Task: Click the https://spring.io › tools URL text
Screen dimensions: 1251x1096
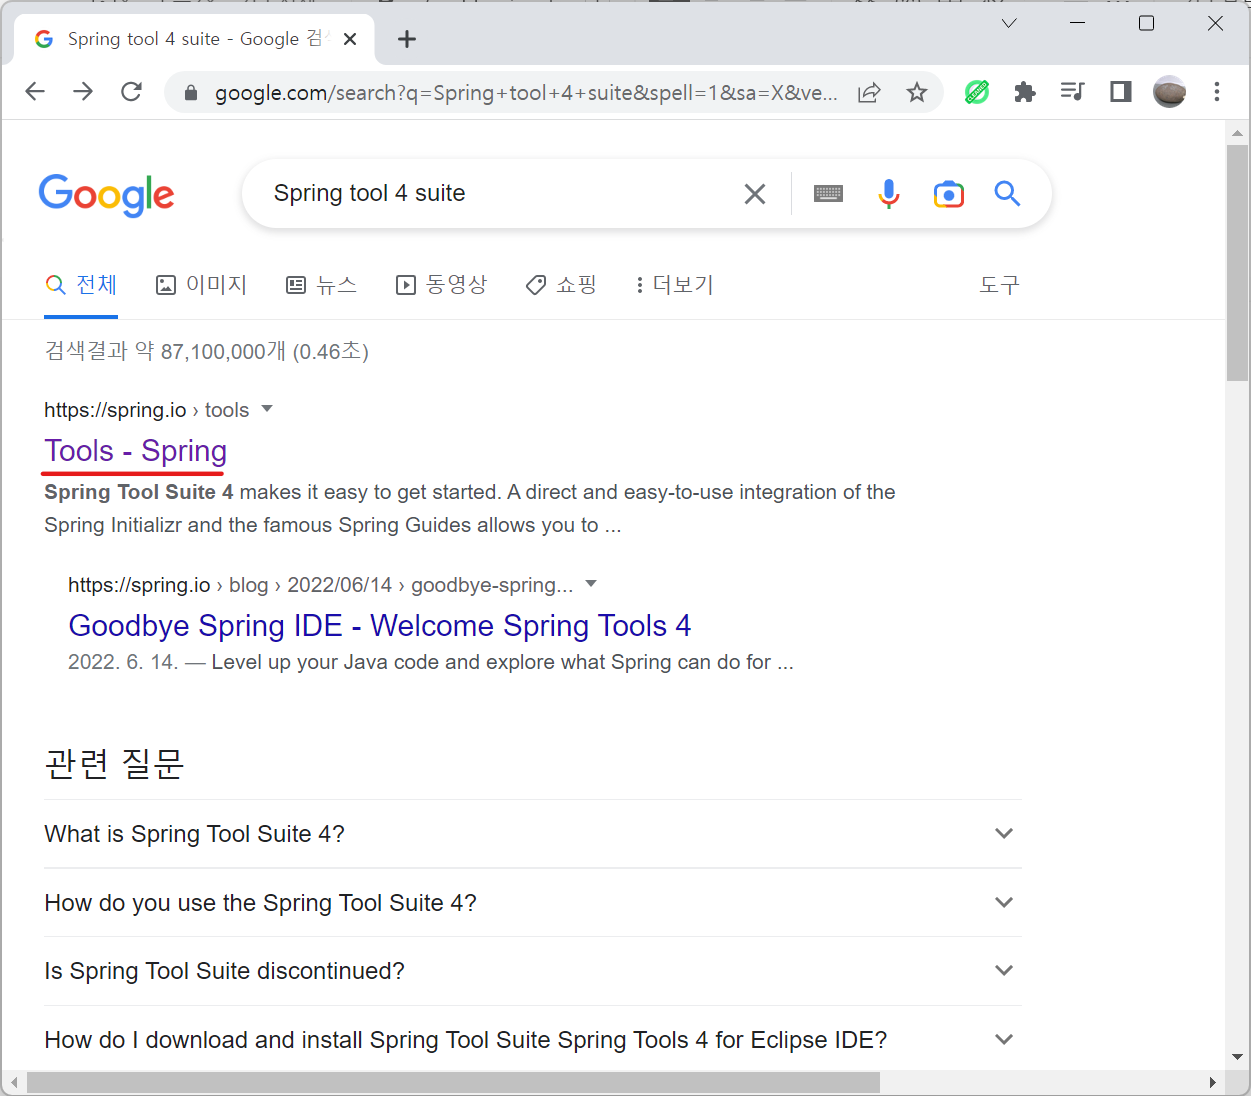Action: [x=147, y=410]
